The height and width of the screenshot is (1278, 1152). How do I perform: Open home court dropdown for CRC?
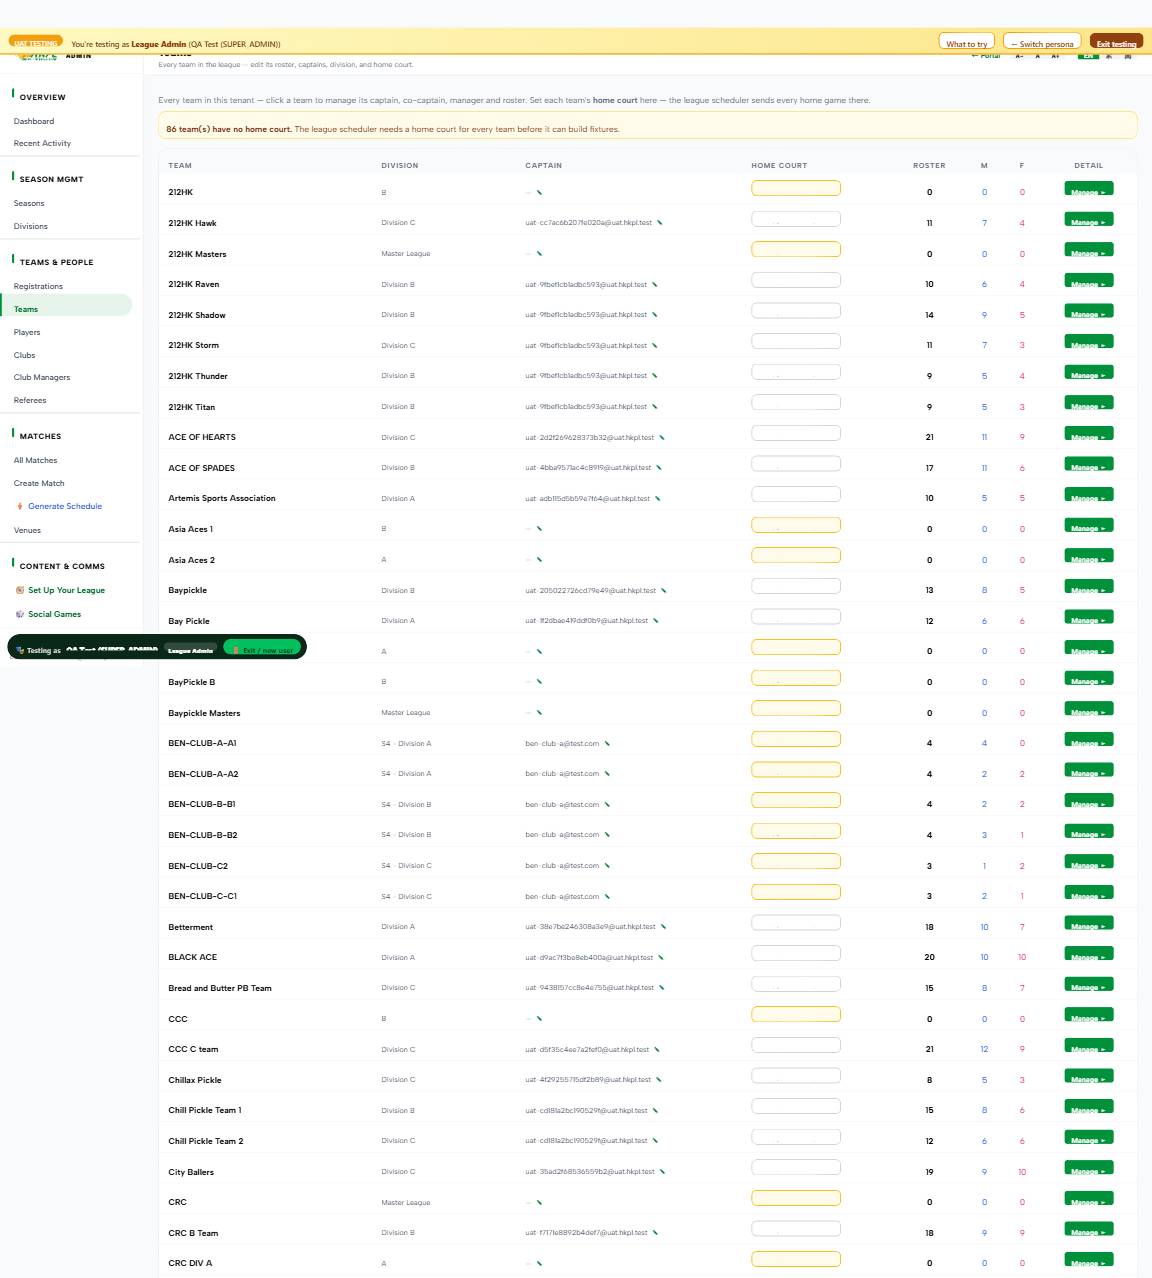[x=796, y=1198]
